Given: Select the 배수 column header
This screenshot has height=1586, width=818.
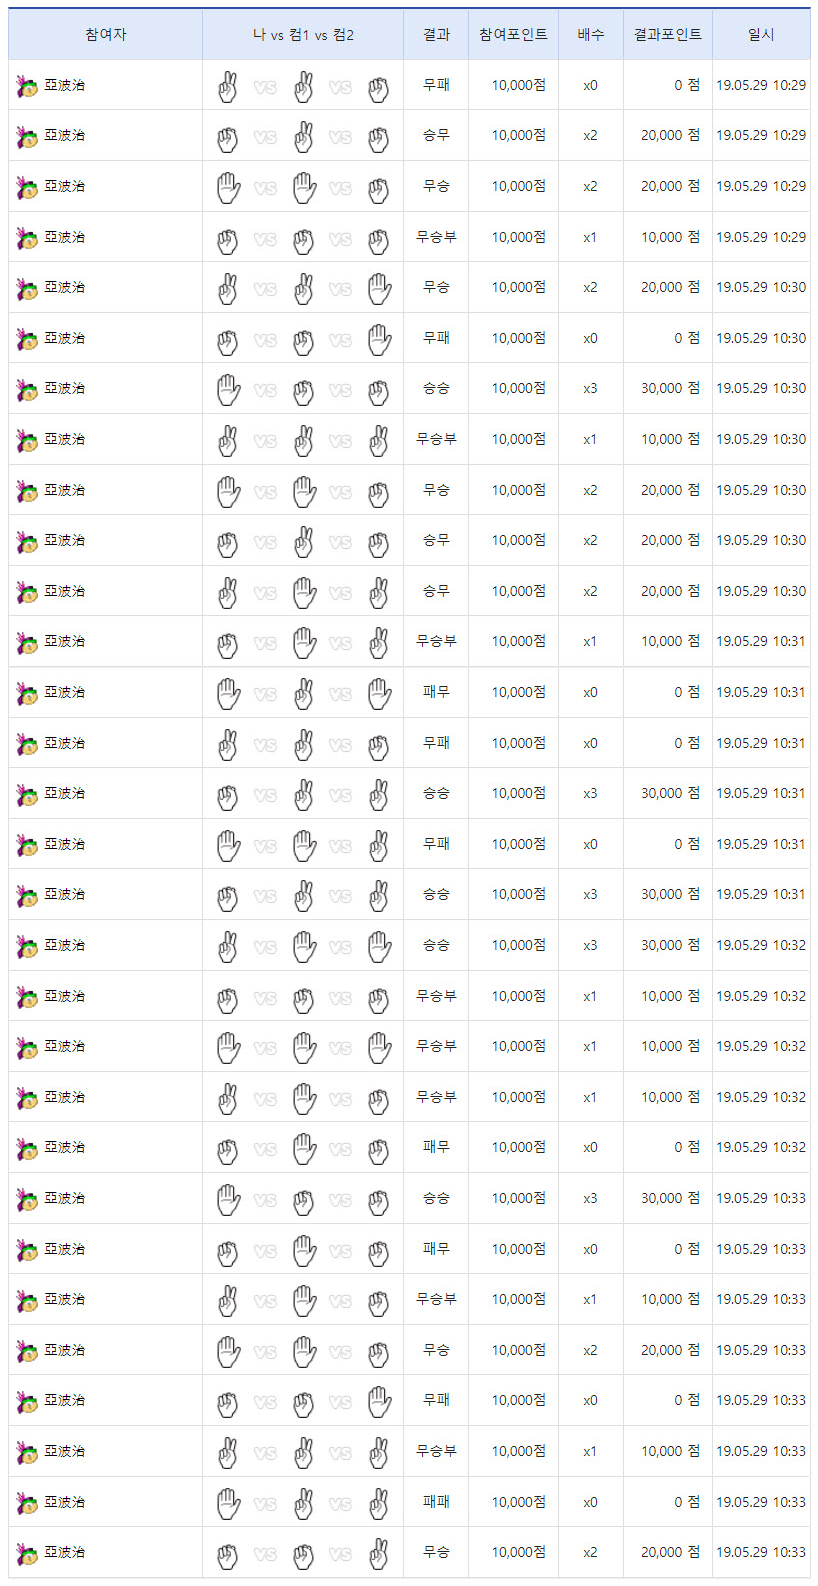Looking at the screenshot, I should 590,35.
